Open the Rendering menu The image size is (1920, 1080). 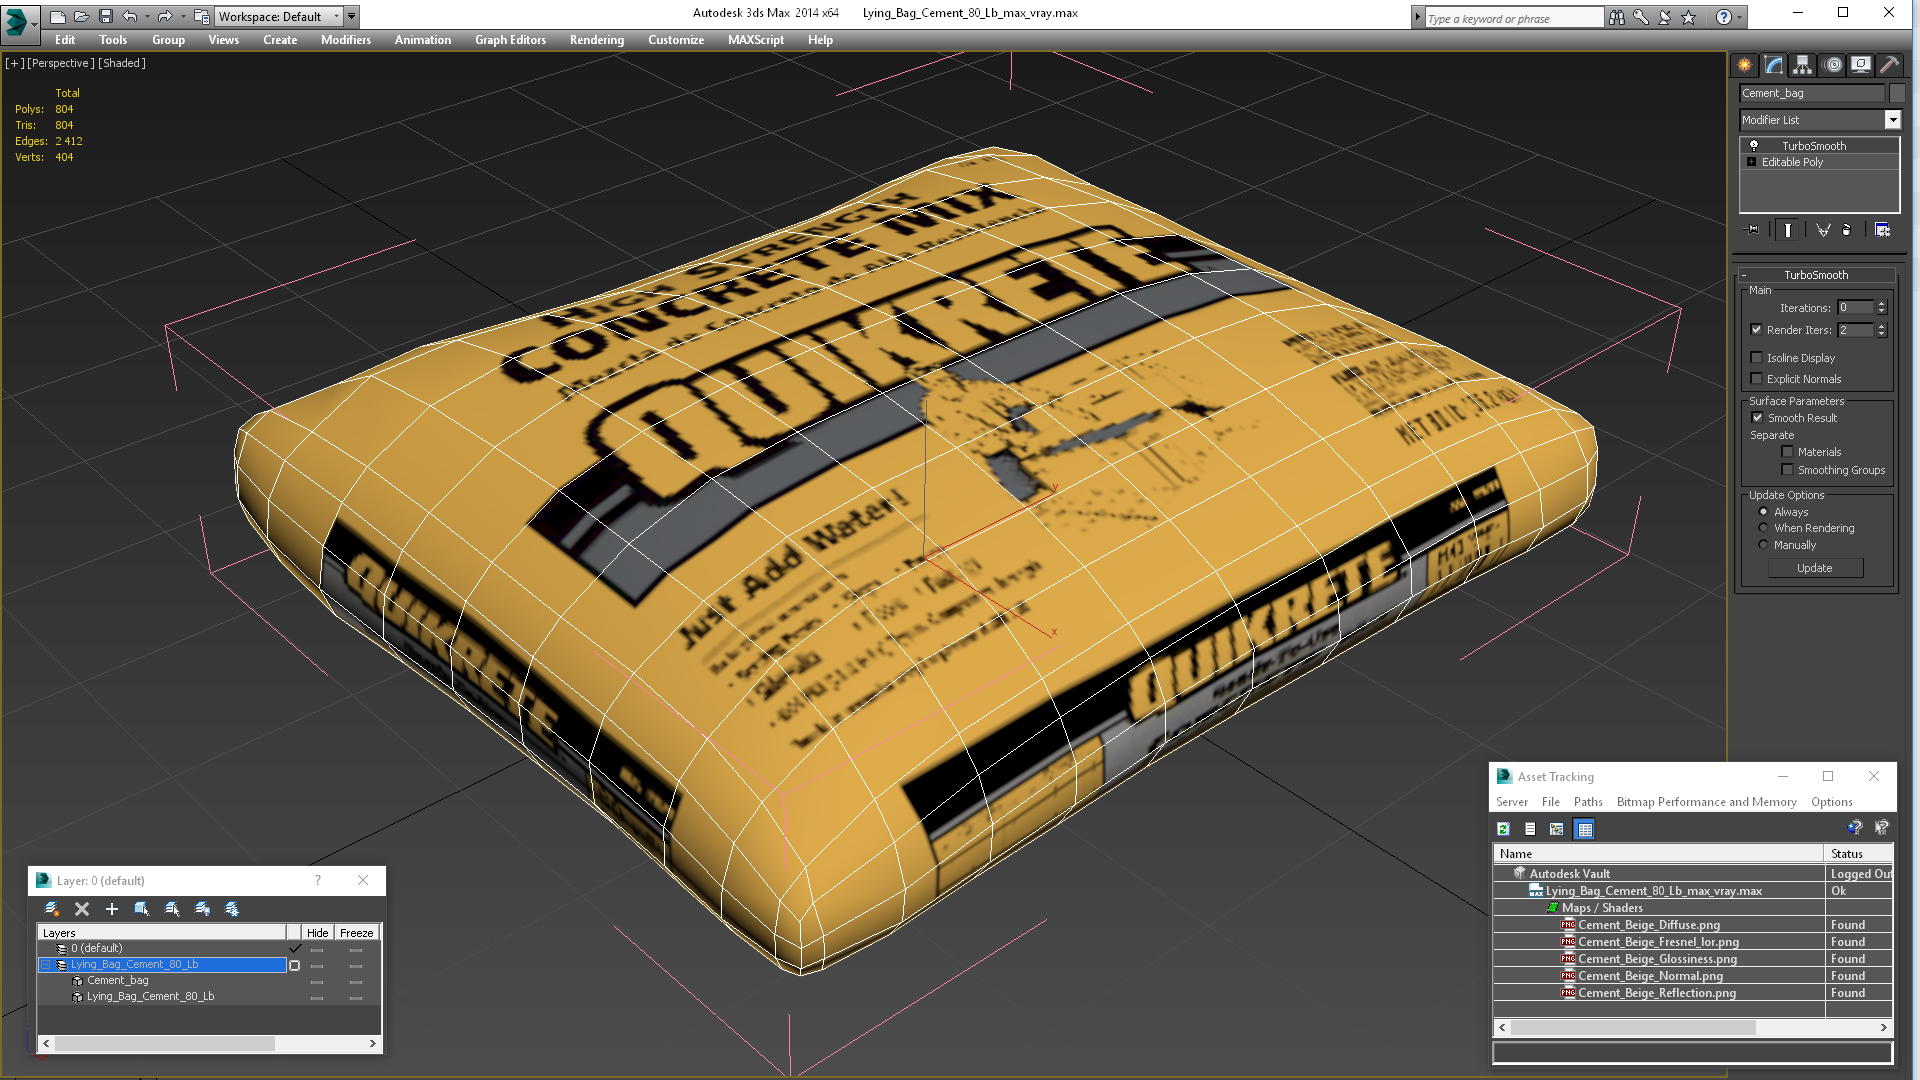point(597,40)
